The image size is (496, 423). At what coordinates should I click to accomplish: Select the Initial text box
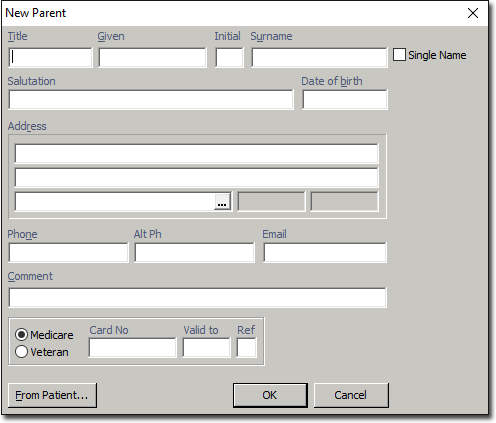pos(229,58)
